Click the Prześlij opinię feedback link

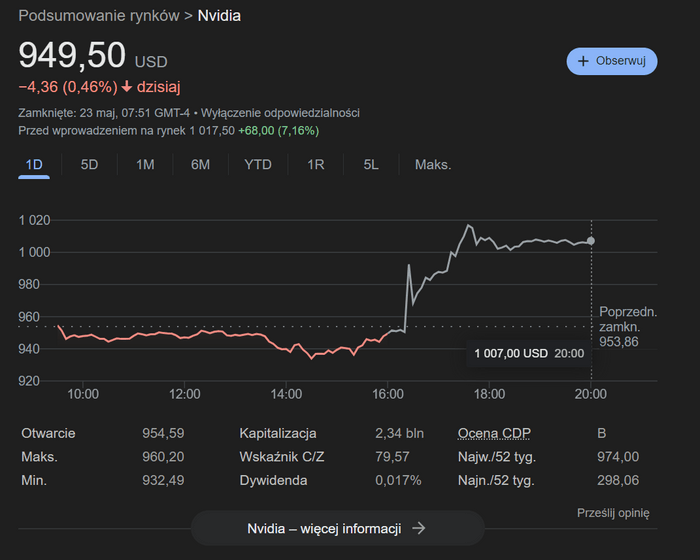click(613, 513)
